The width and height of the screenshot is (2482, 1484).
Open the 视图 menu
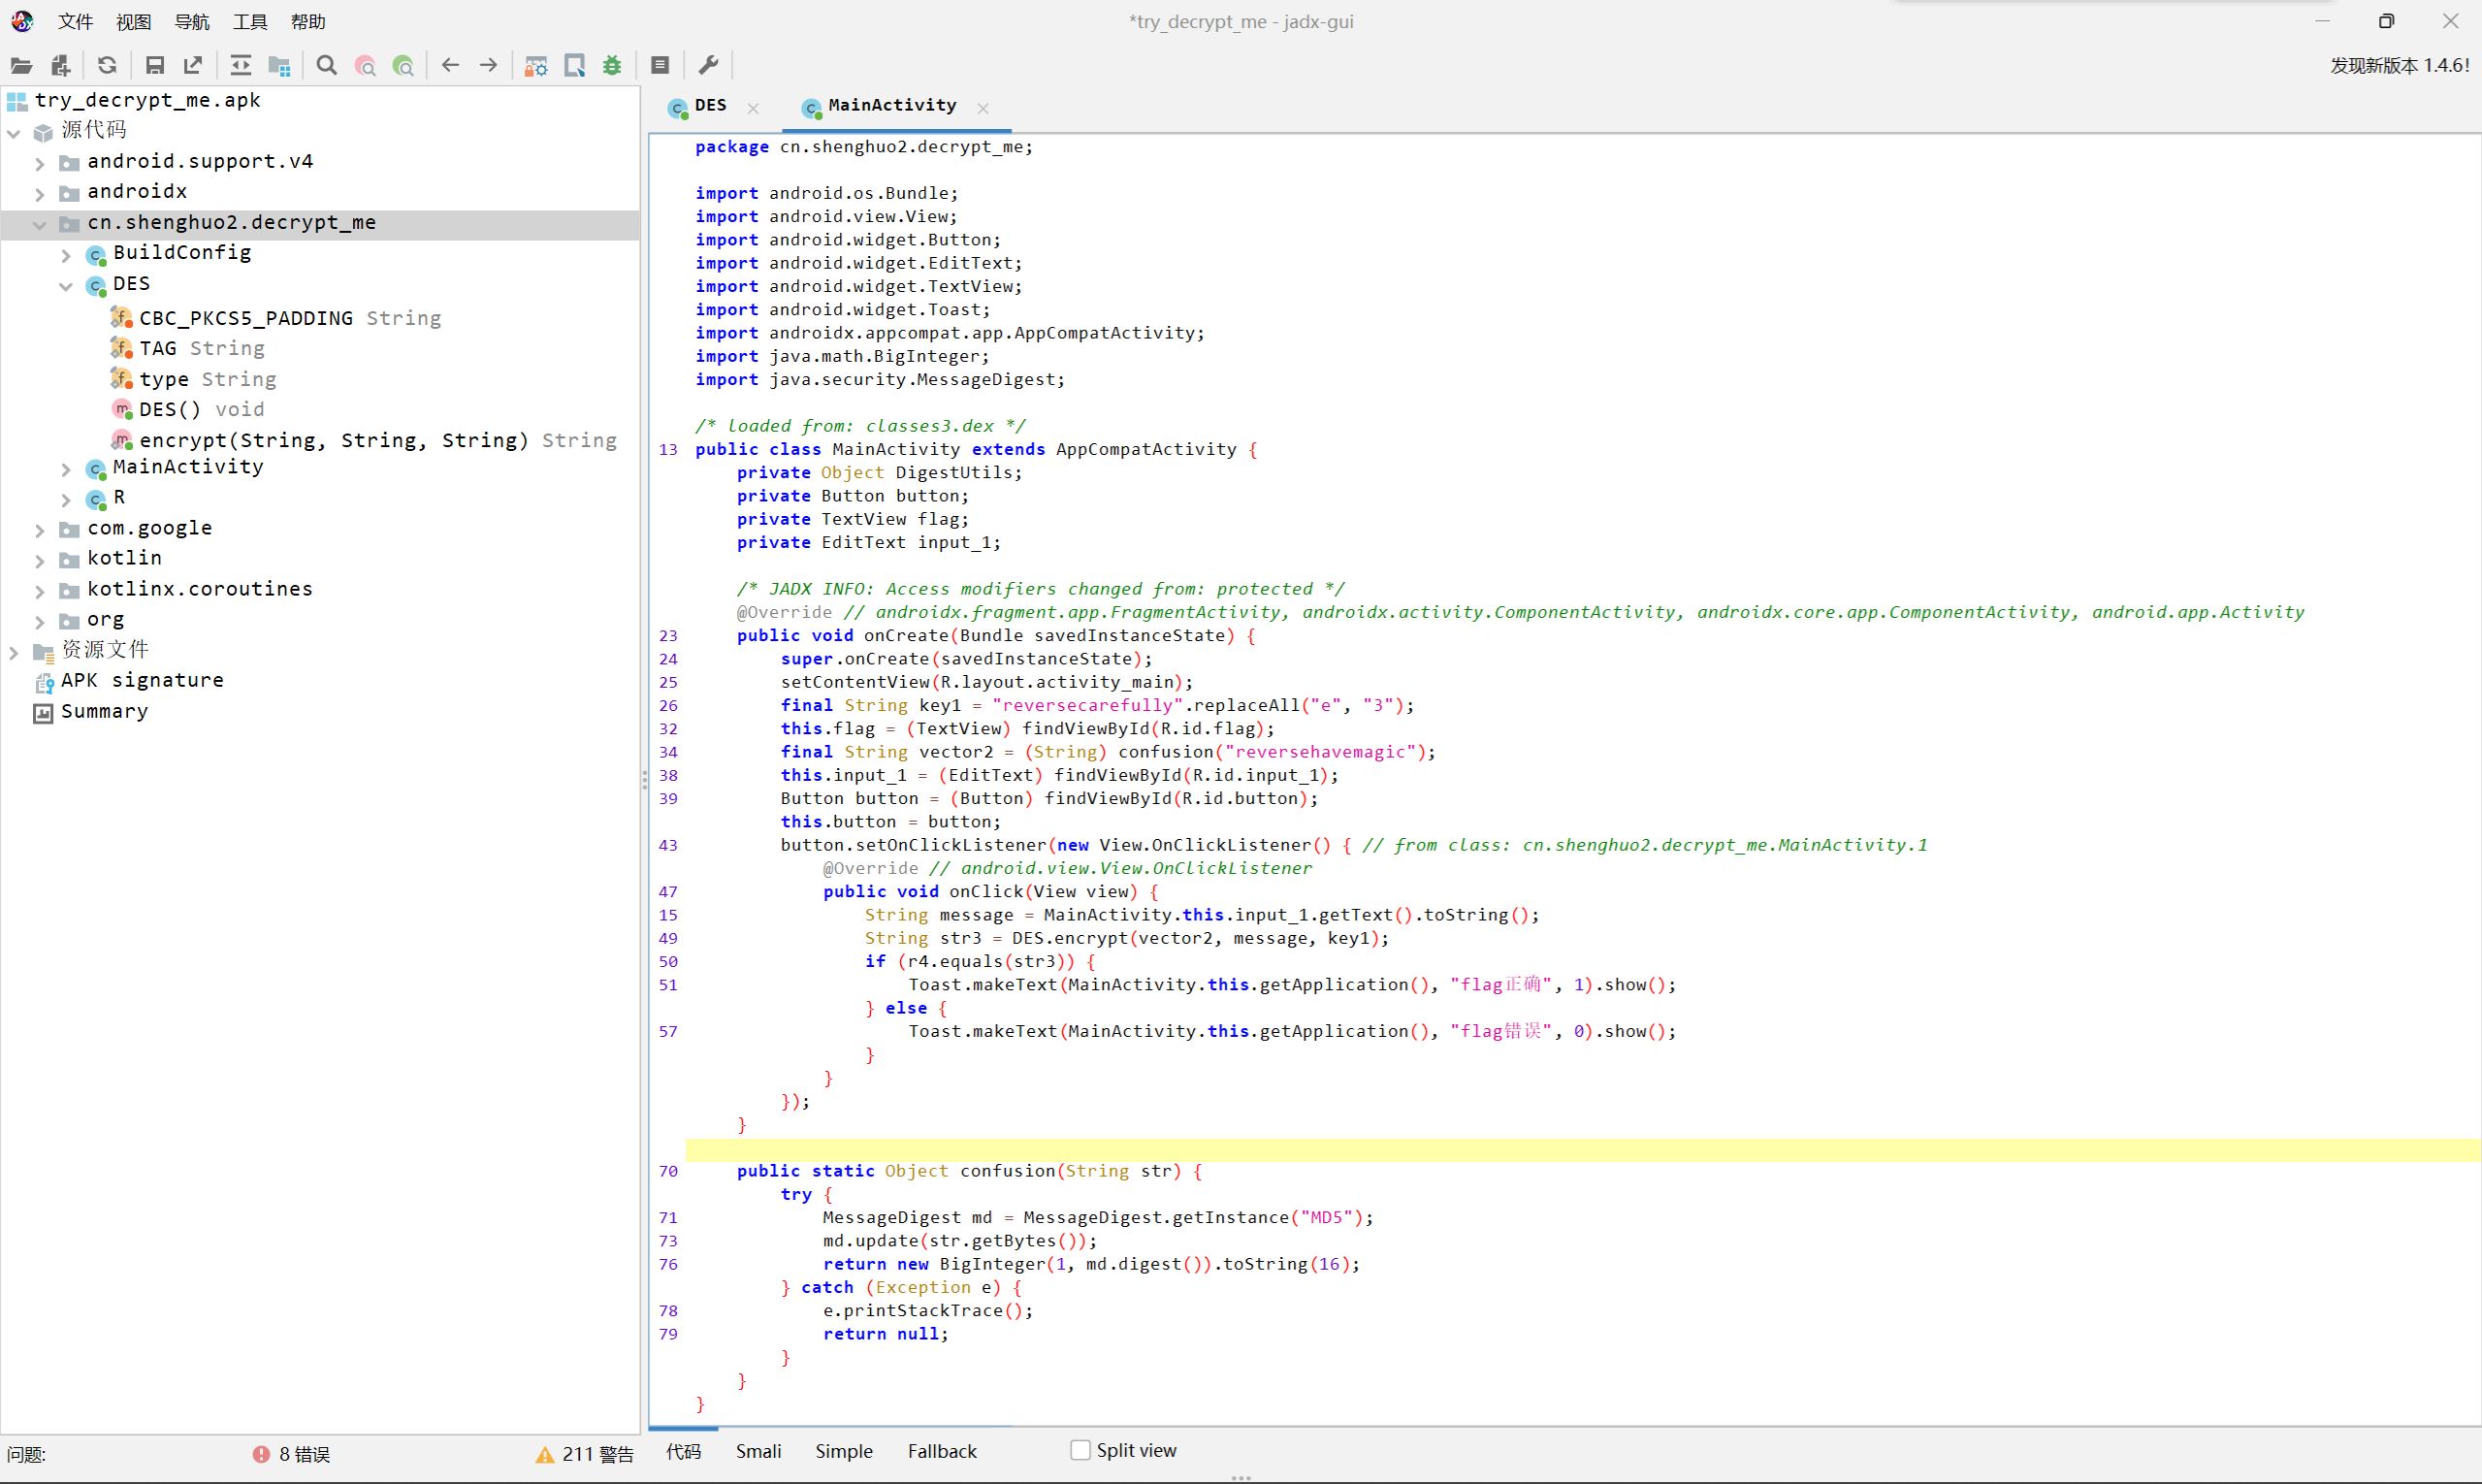133,21
